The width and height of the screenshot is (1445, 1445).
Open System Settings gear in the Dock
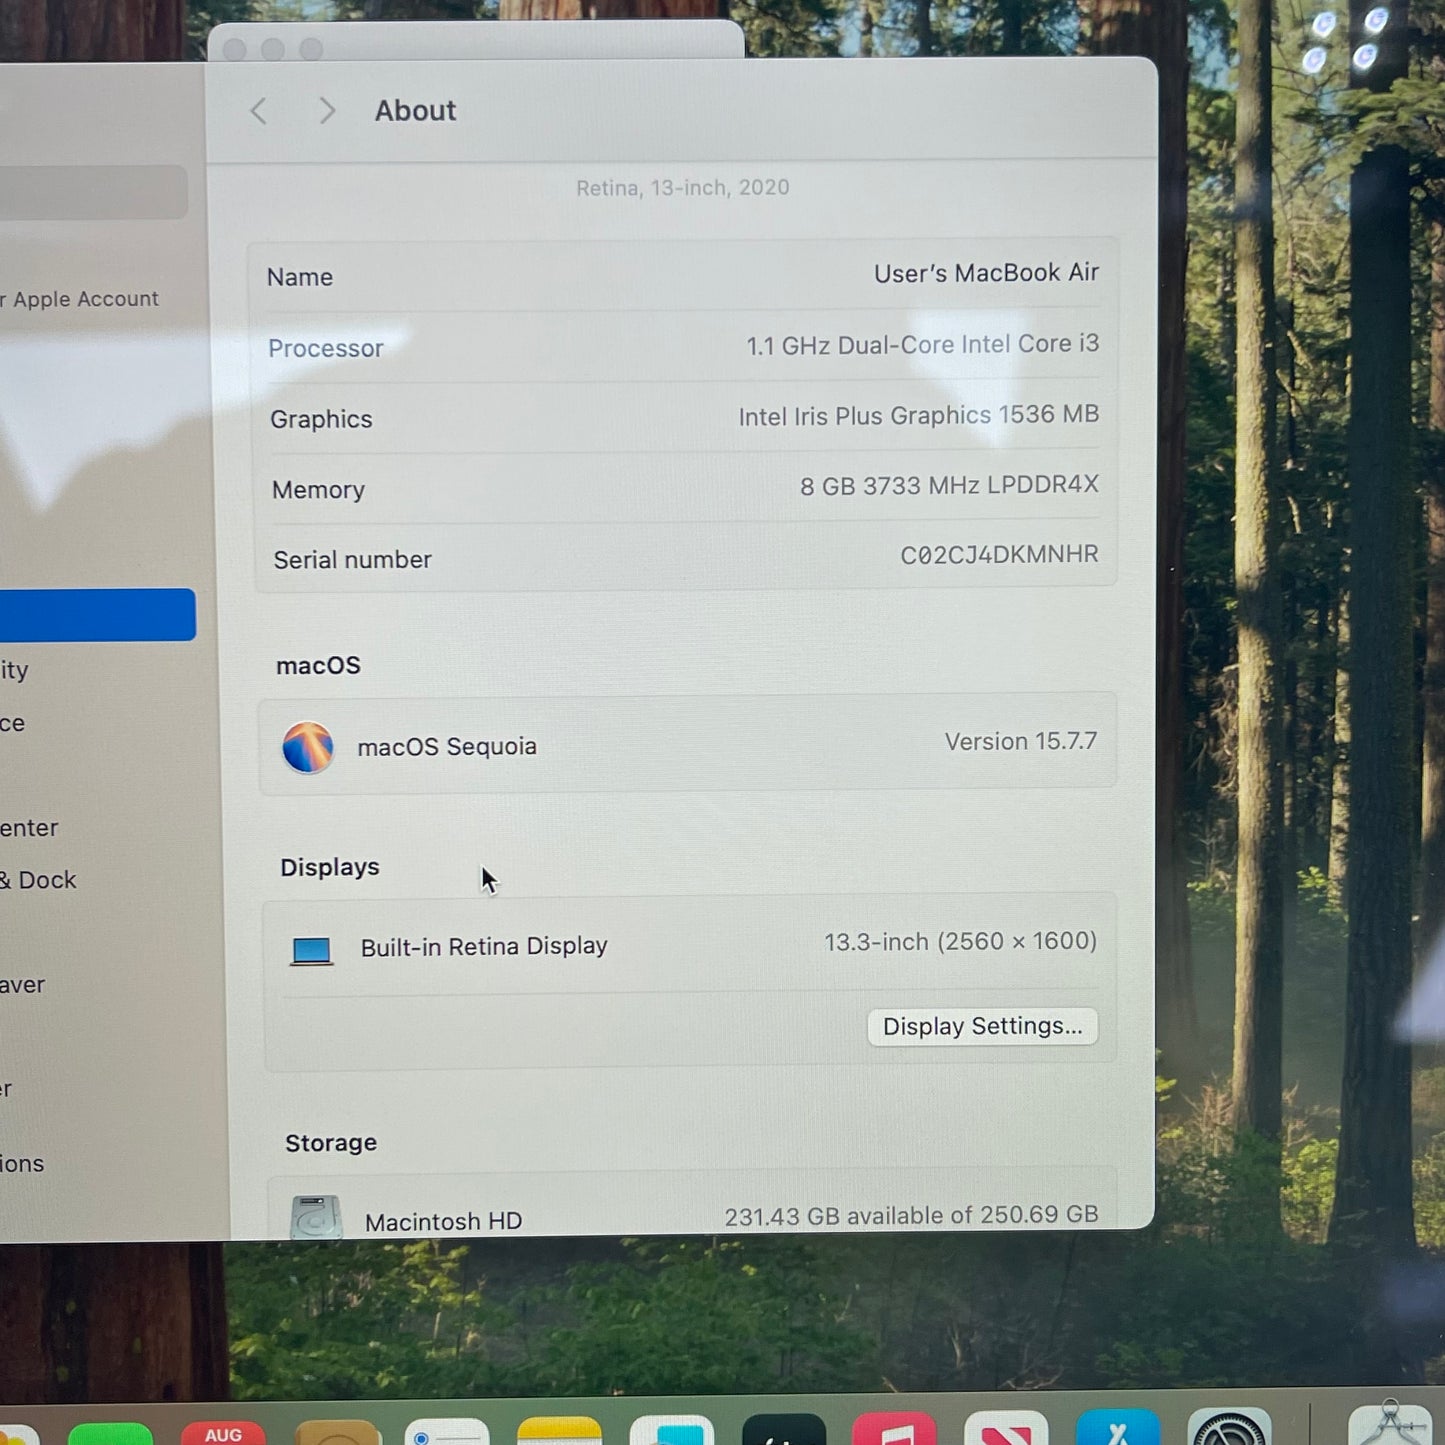(x=1230, y=1428)
